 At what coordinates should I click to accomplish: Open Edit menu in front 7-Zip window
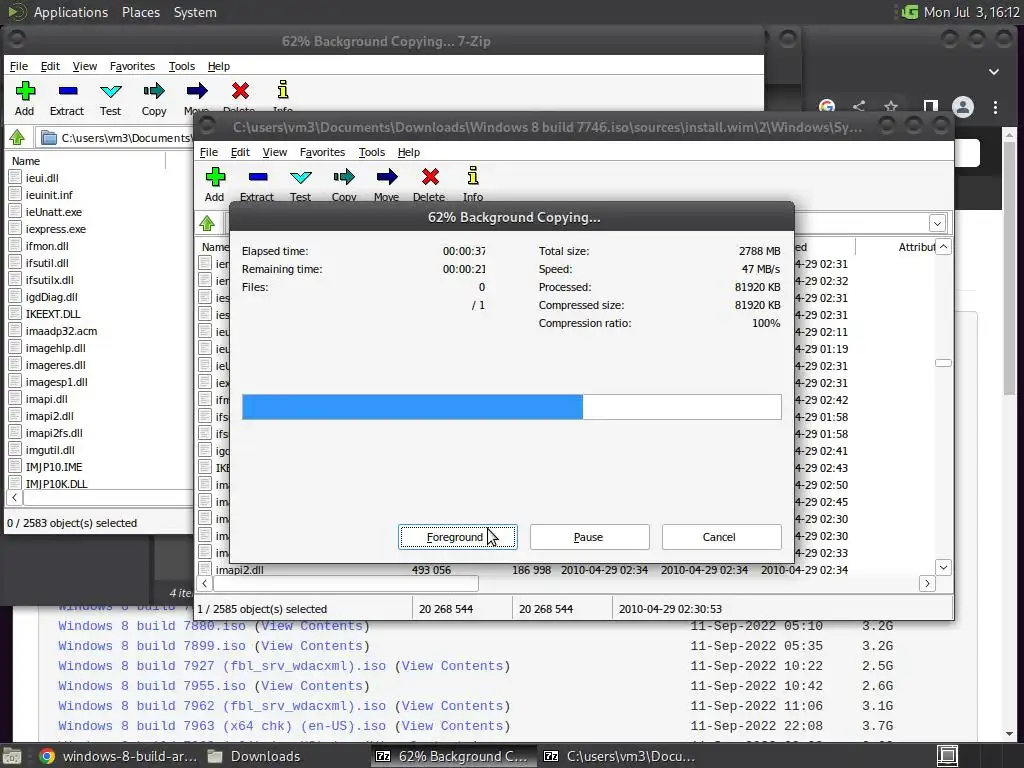tap(240, 152)
